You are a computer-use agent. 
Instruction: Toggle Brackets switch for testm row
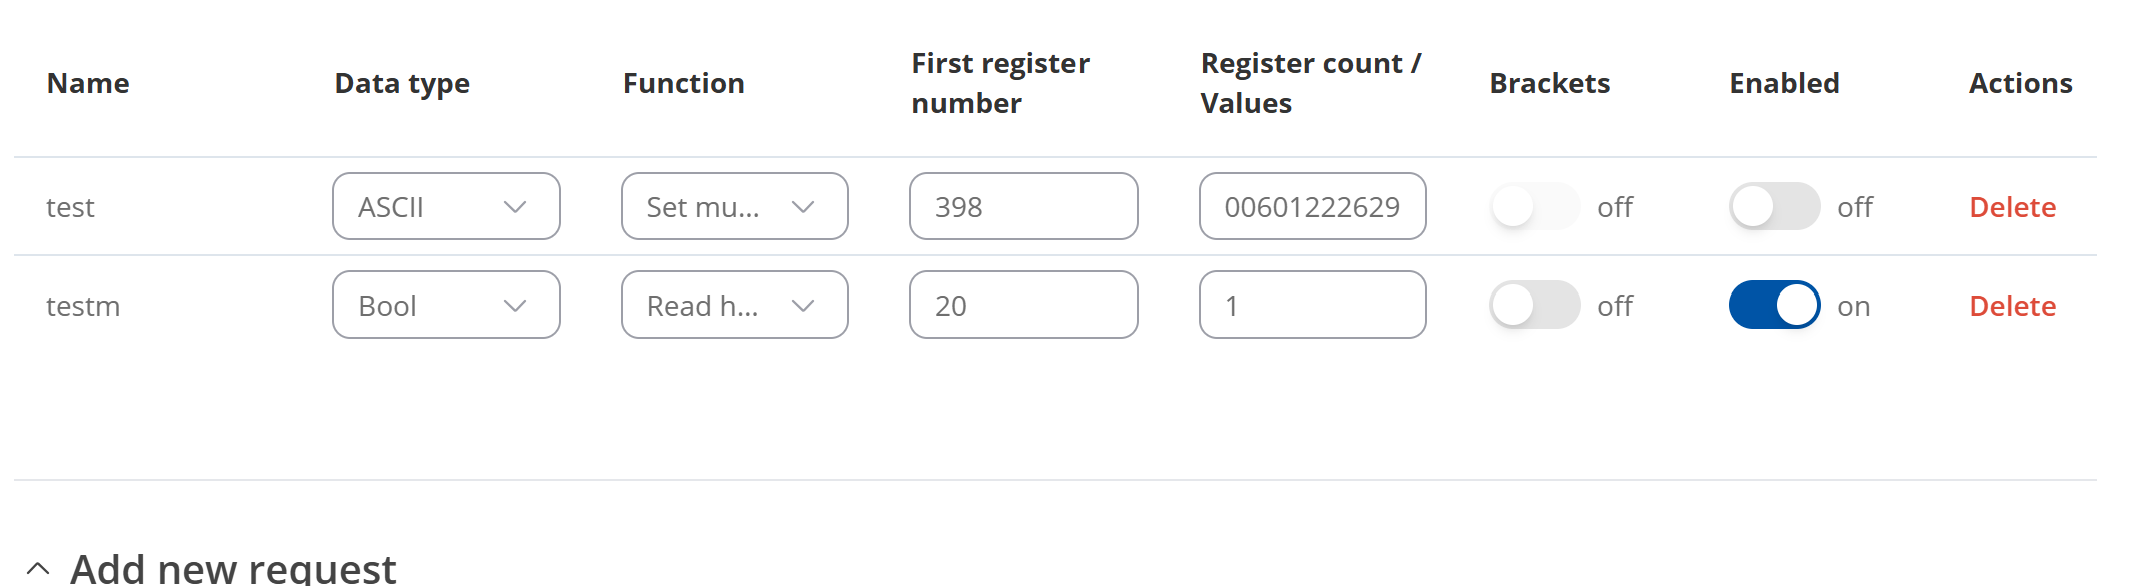tap(1534, 305)
